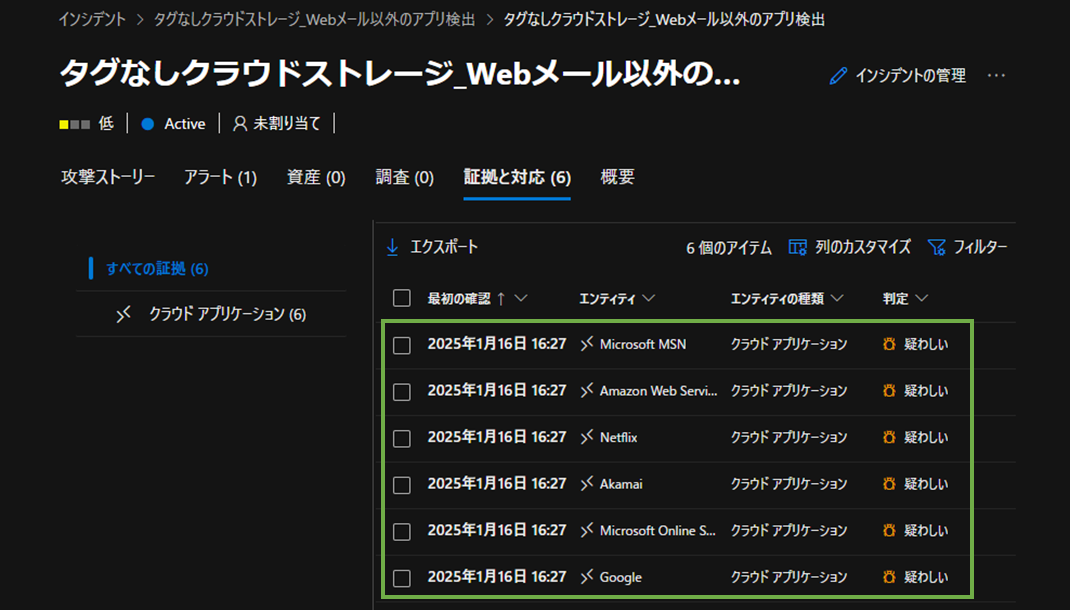
Task: Click the incident title heading text
Action: click(399, 74)
